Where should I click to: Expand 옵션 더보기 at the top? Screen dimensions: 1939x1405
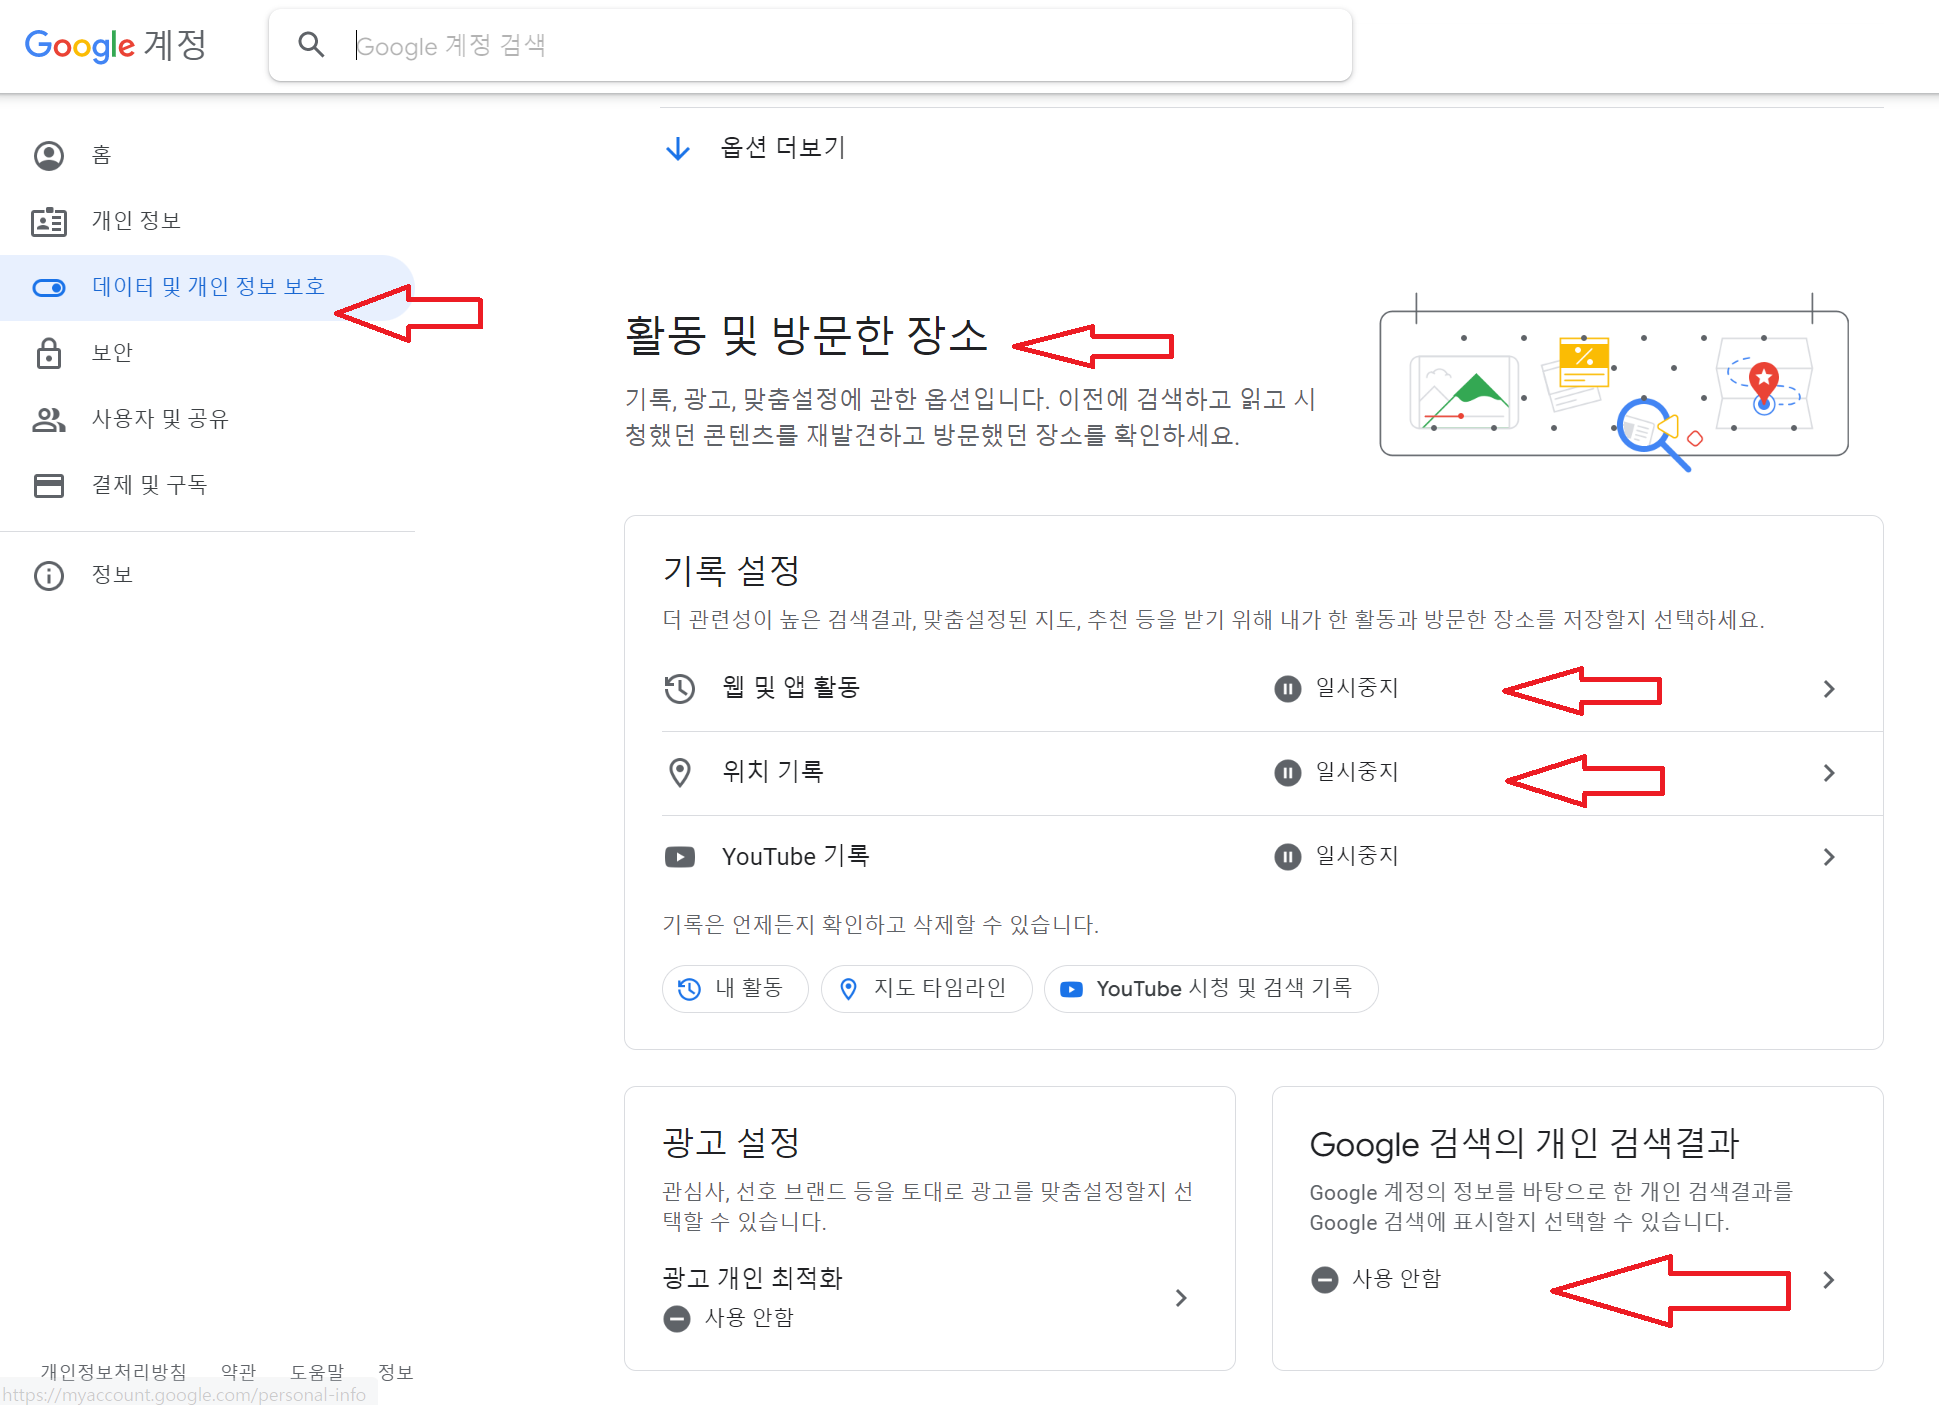click(x=780, y=147)
